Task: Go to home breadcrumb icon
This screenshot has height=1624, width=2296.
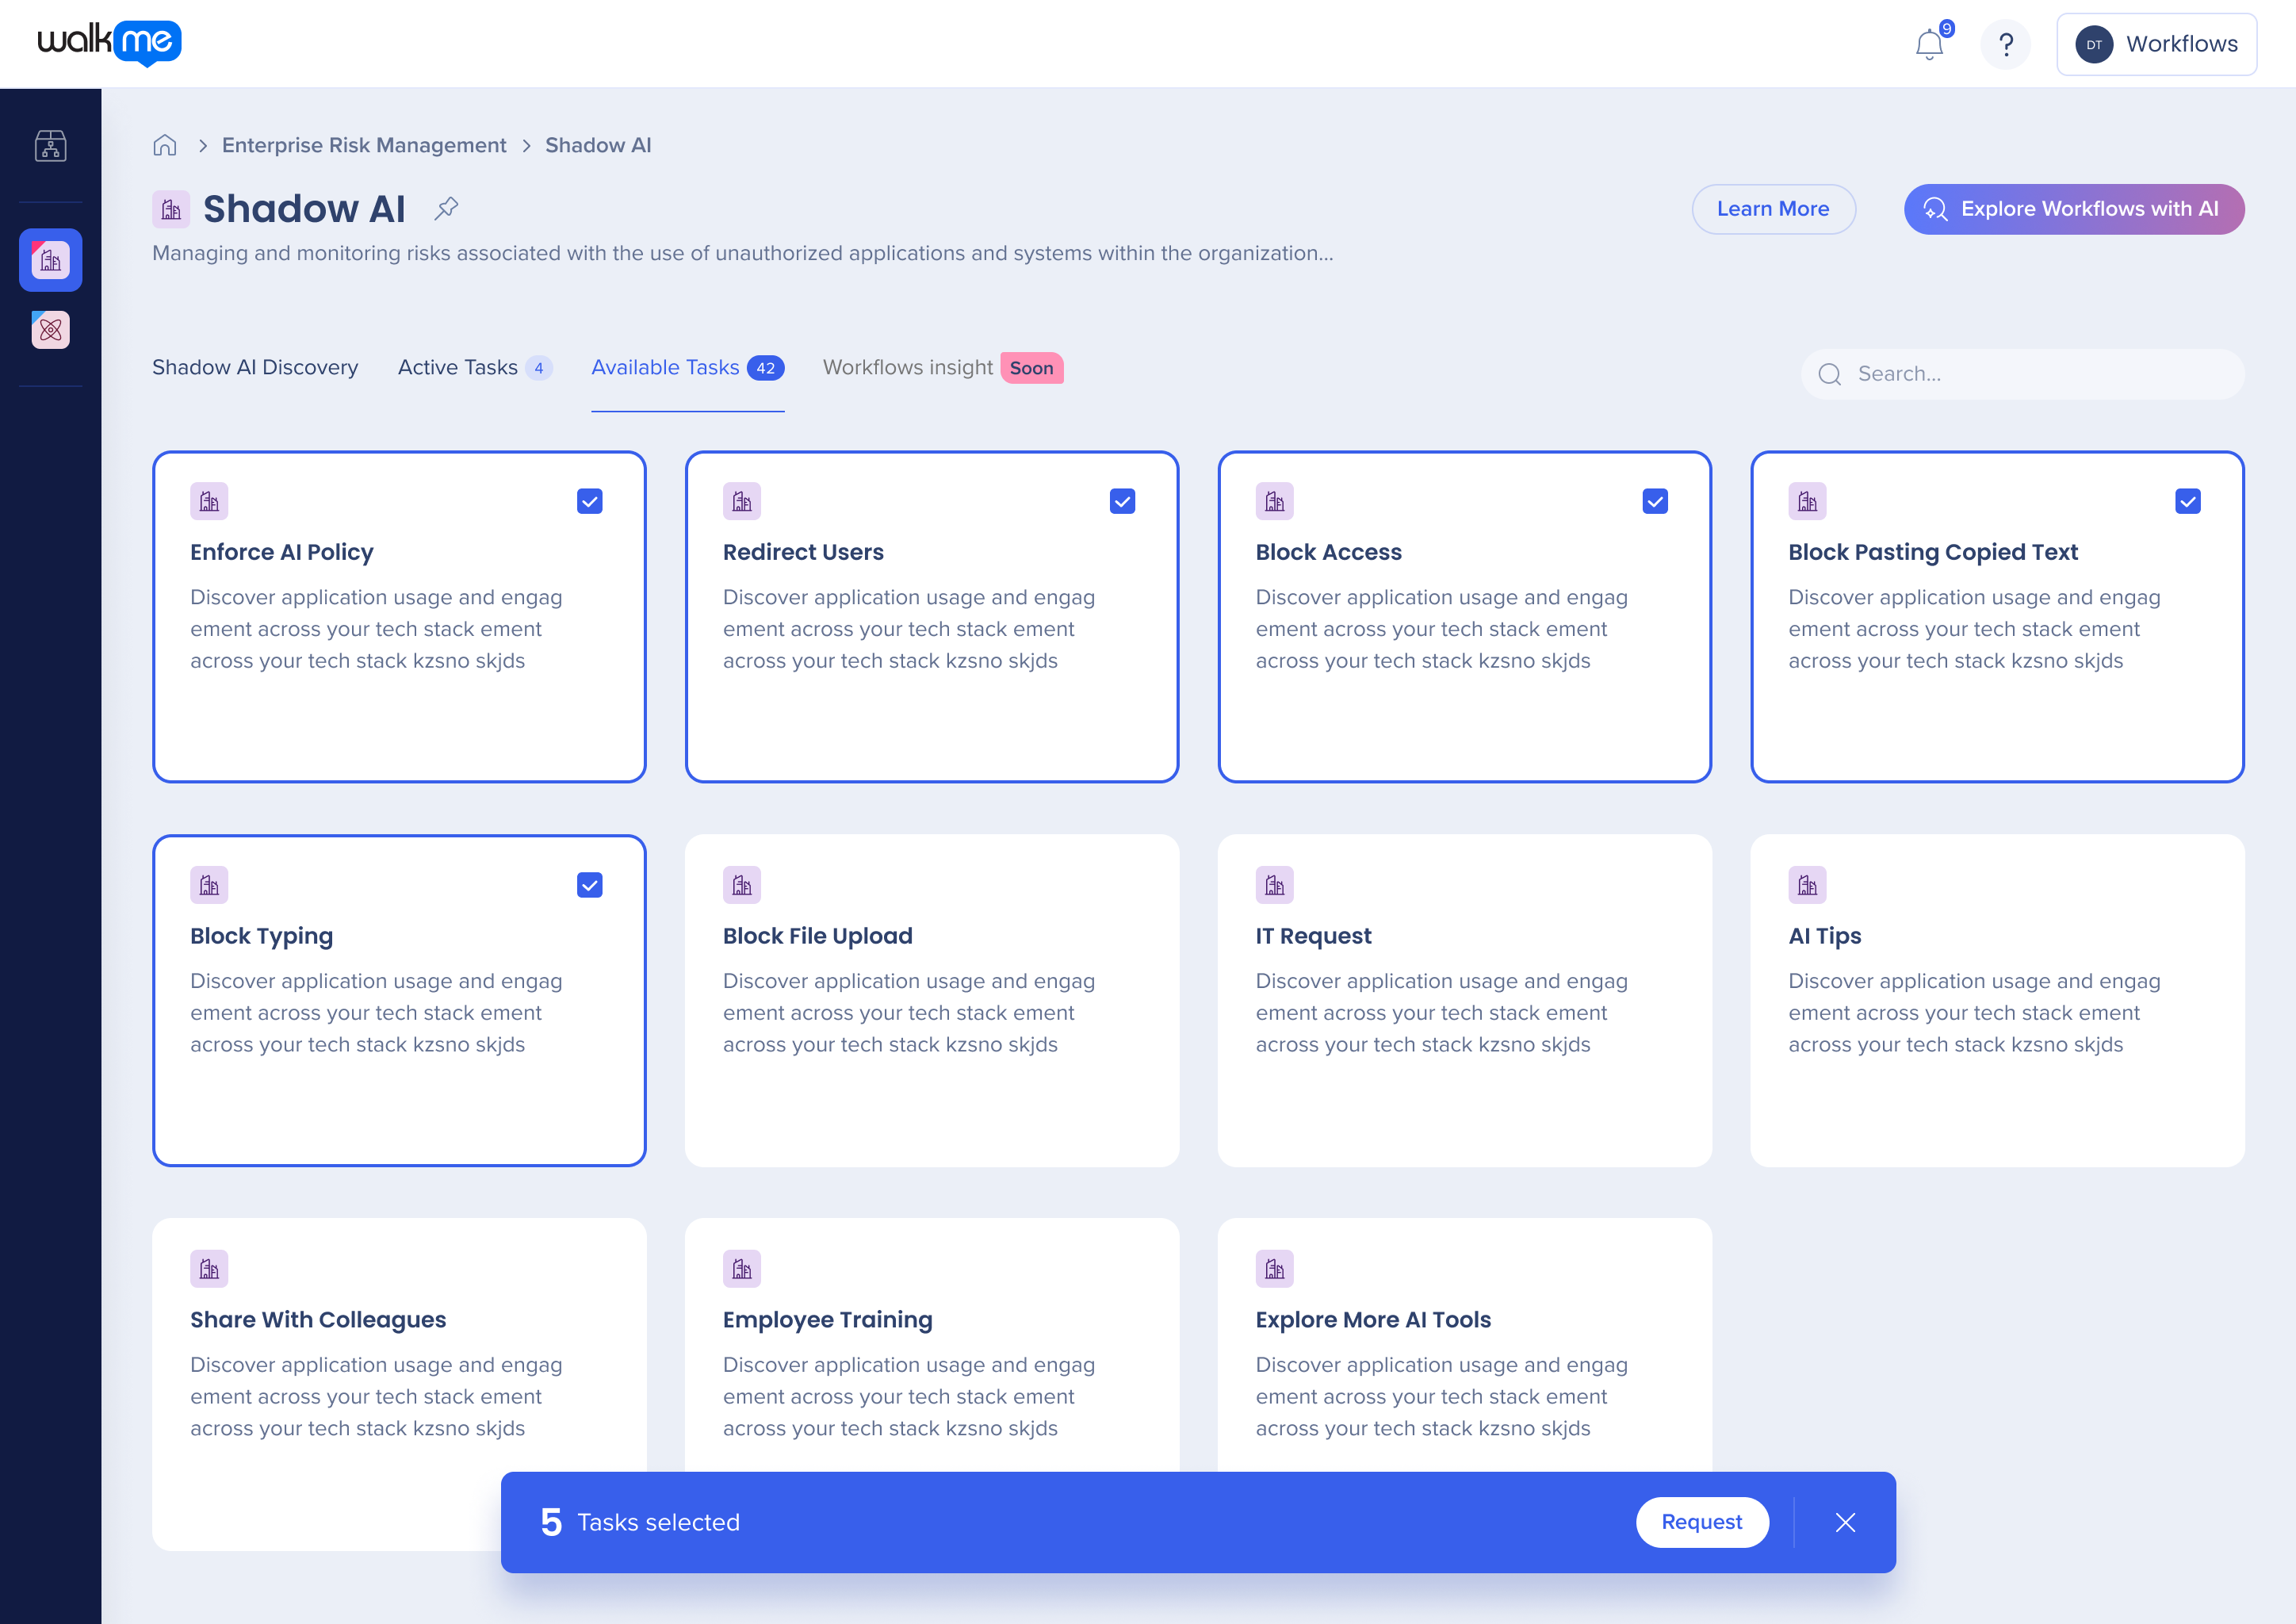Action: [x=165, y=145]
